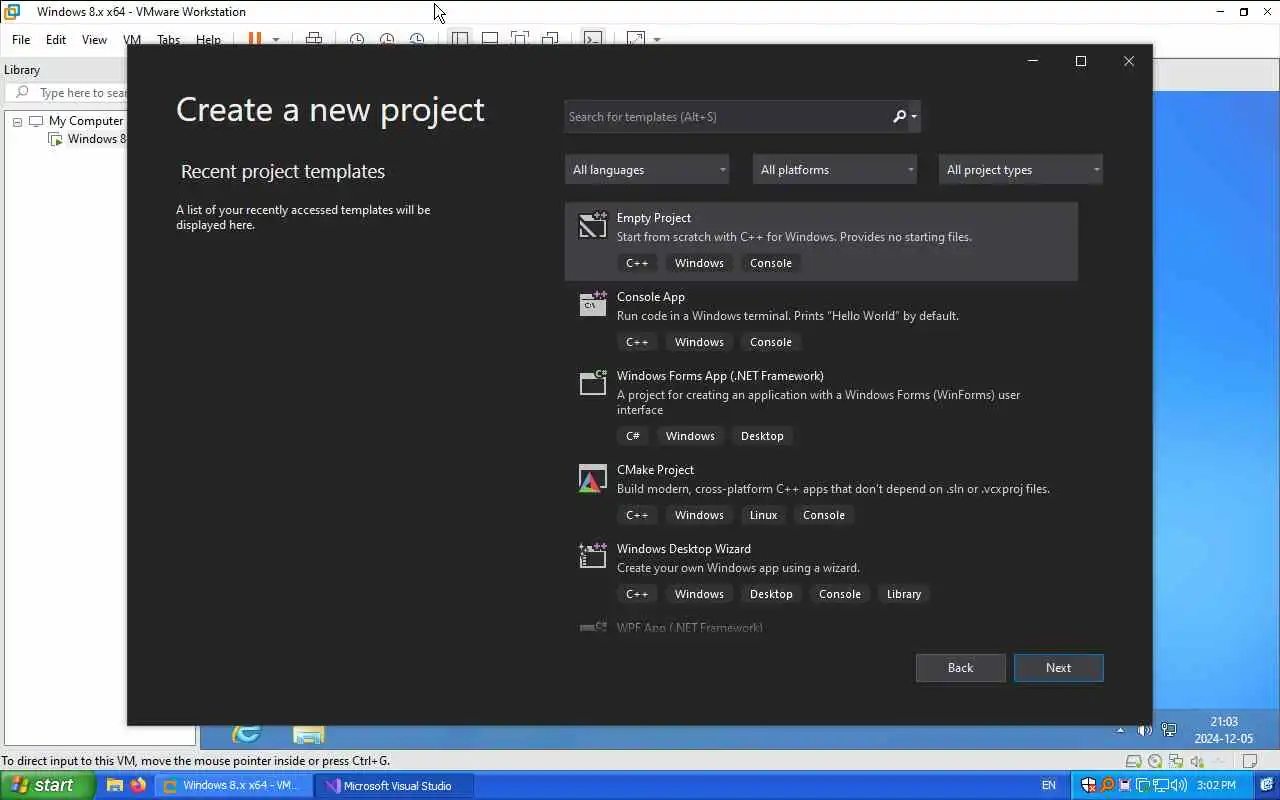1280x800 pixels.
Task: Click the guest tray network icon
Action: [x=1169, y=731]
